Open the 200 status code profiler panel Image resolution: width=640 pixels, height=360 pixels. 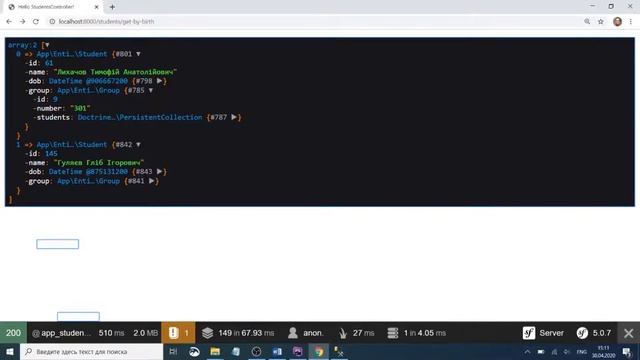tap(13, 333)
